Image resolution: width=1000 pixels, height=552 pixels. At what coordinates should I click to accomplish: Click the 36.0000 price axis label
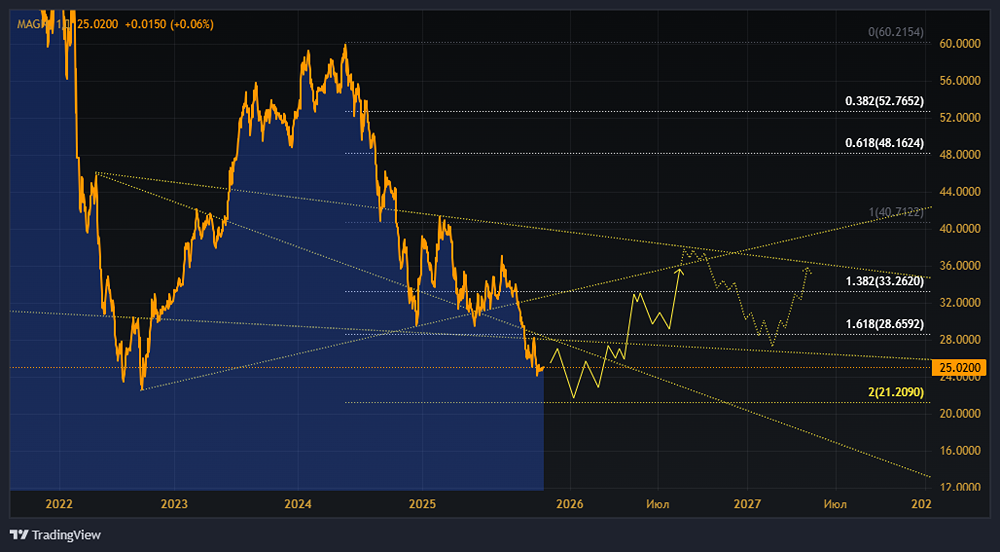click(x=960, y=265)
